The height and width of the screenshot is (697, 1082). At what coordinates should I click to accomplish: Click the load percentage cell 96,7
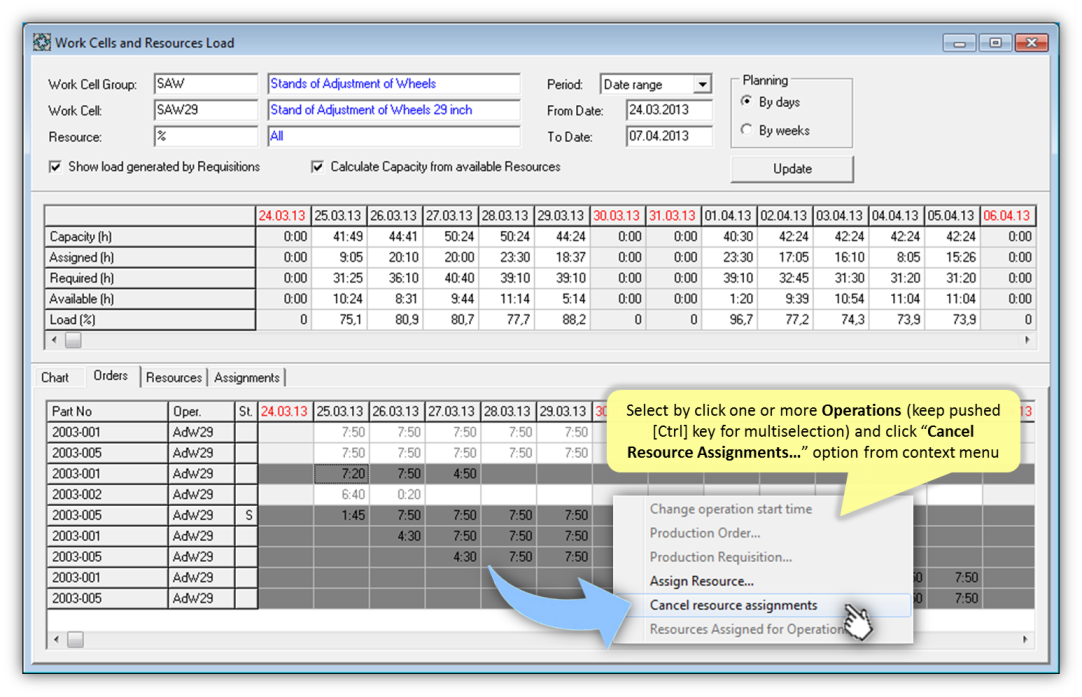tap(729, 320)
